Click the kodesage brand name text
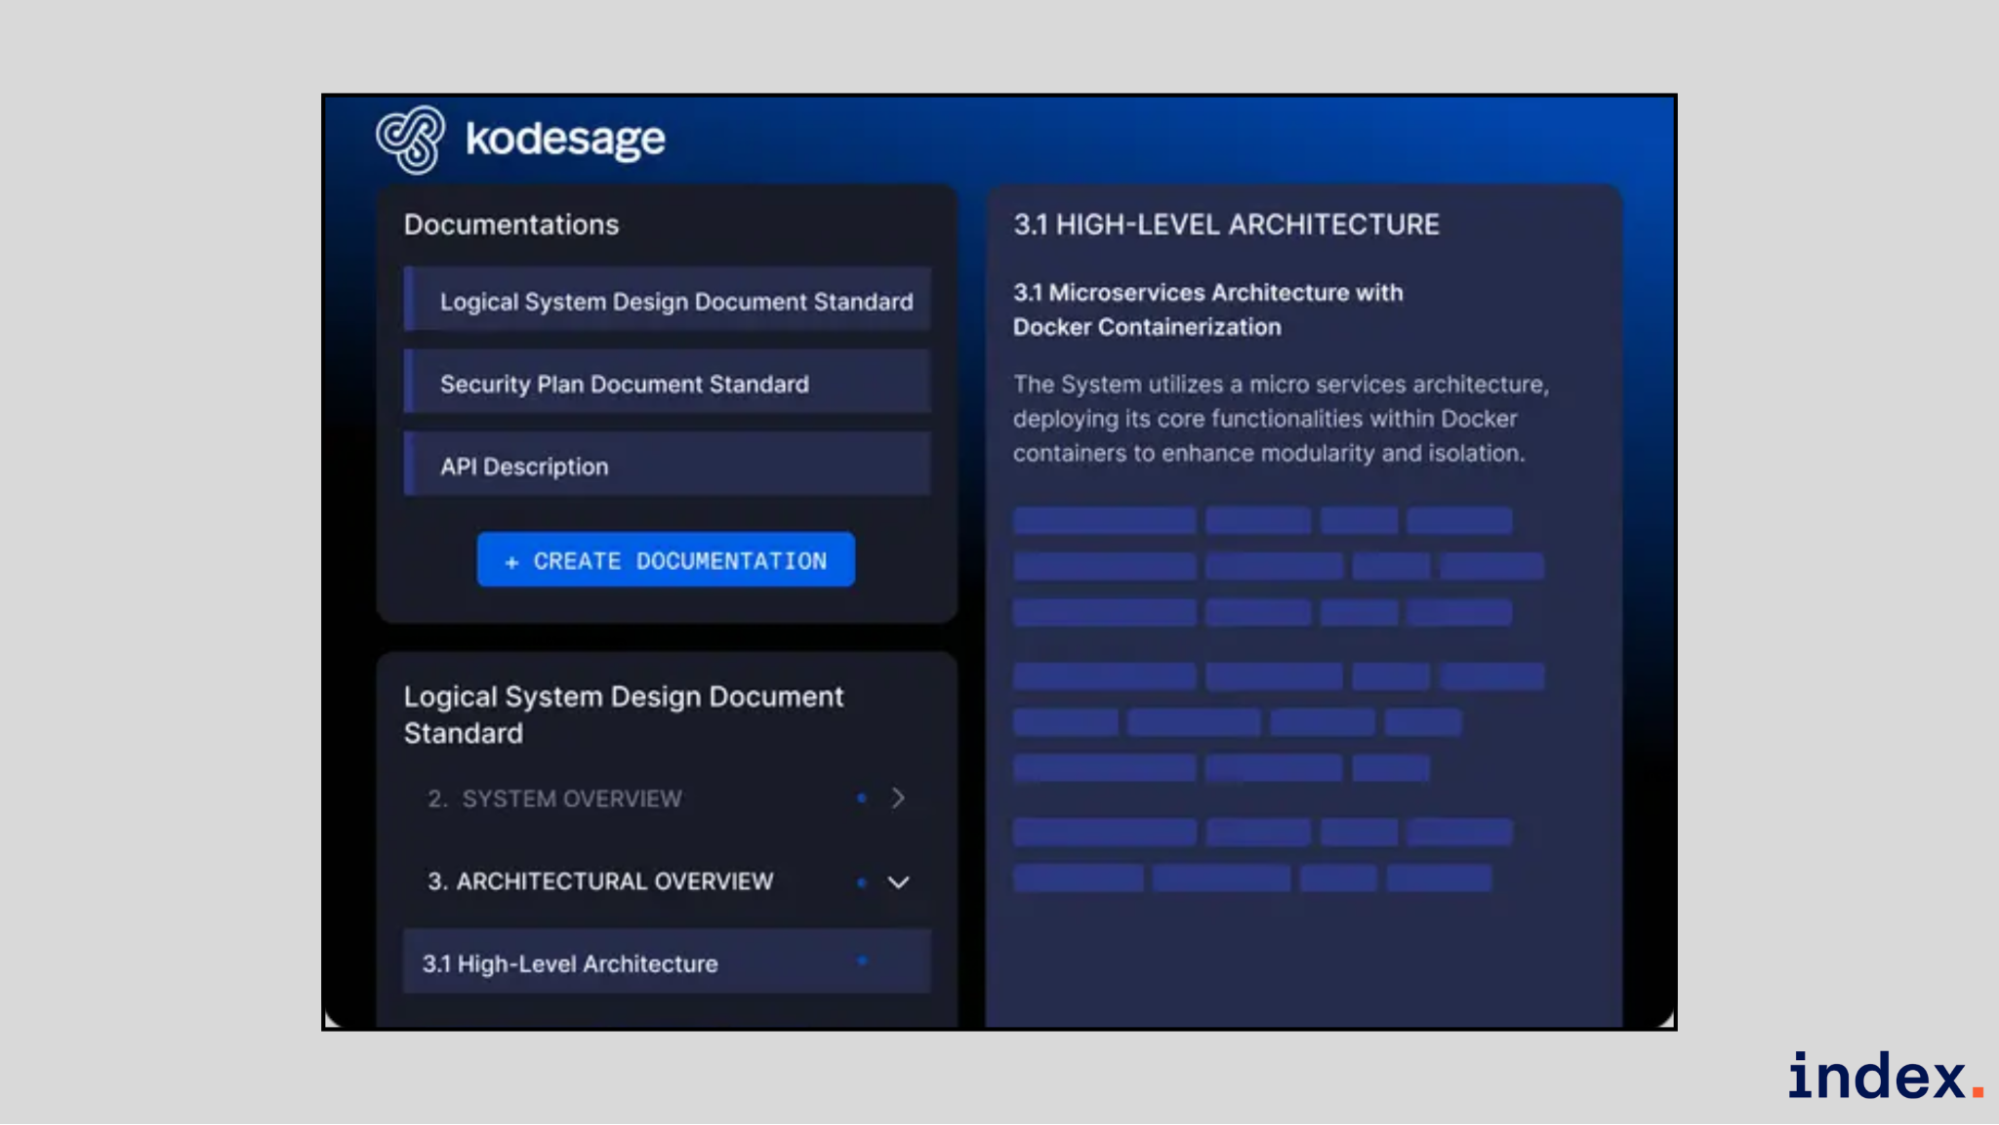This screenshot has width=1999, height=1125. coord(565,138)
